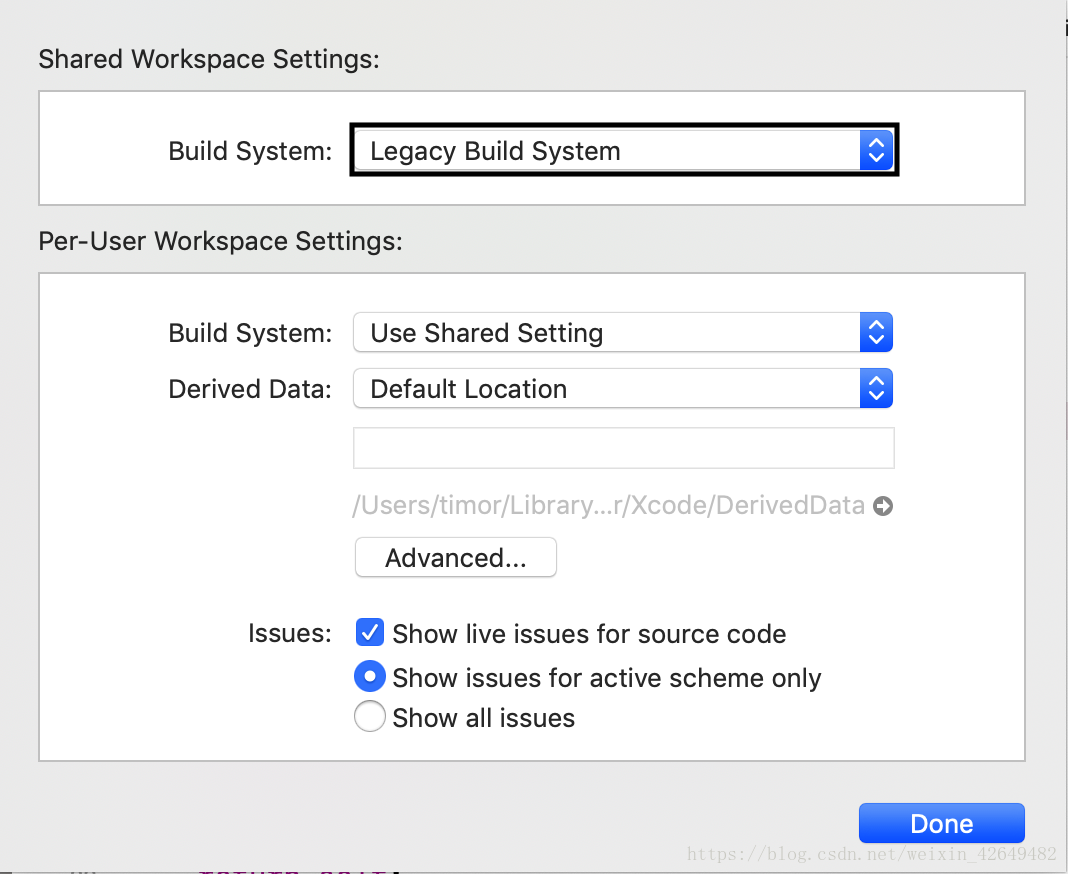The height and width of the screenshot is (874, 1068).
Task: Select Show issues for active scheme only
Action: (370, 676)
